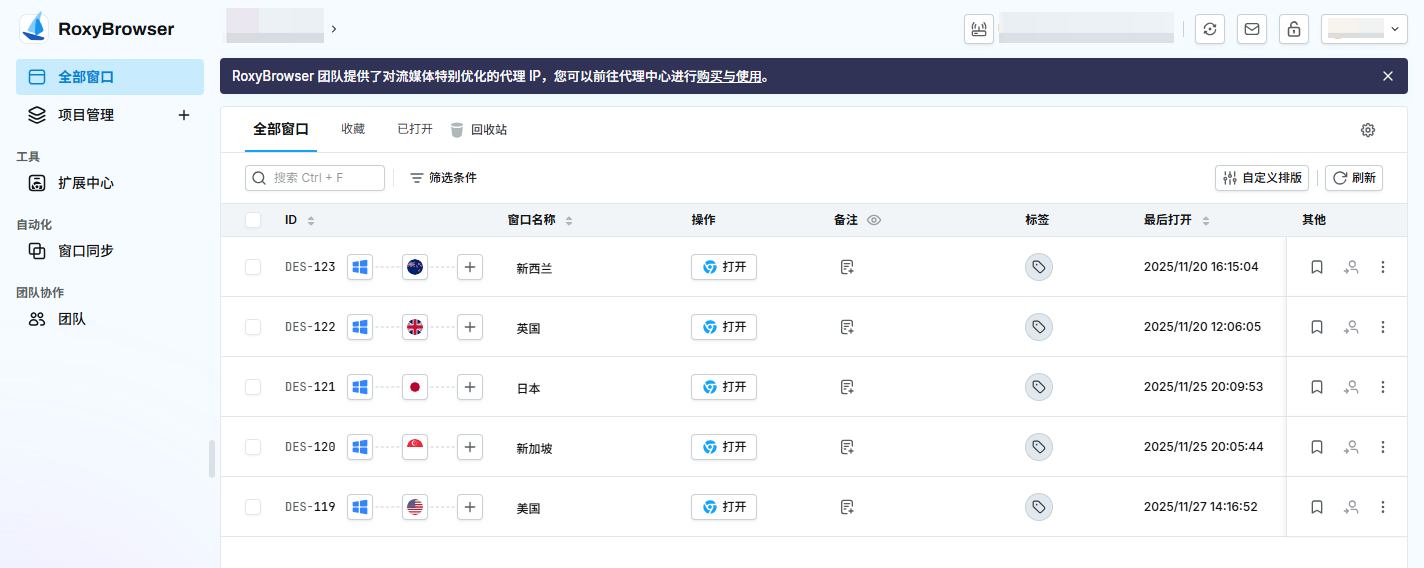Open the 回收站 tab

(x=478, y=130)
